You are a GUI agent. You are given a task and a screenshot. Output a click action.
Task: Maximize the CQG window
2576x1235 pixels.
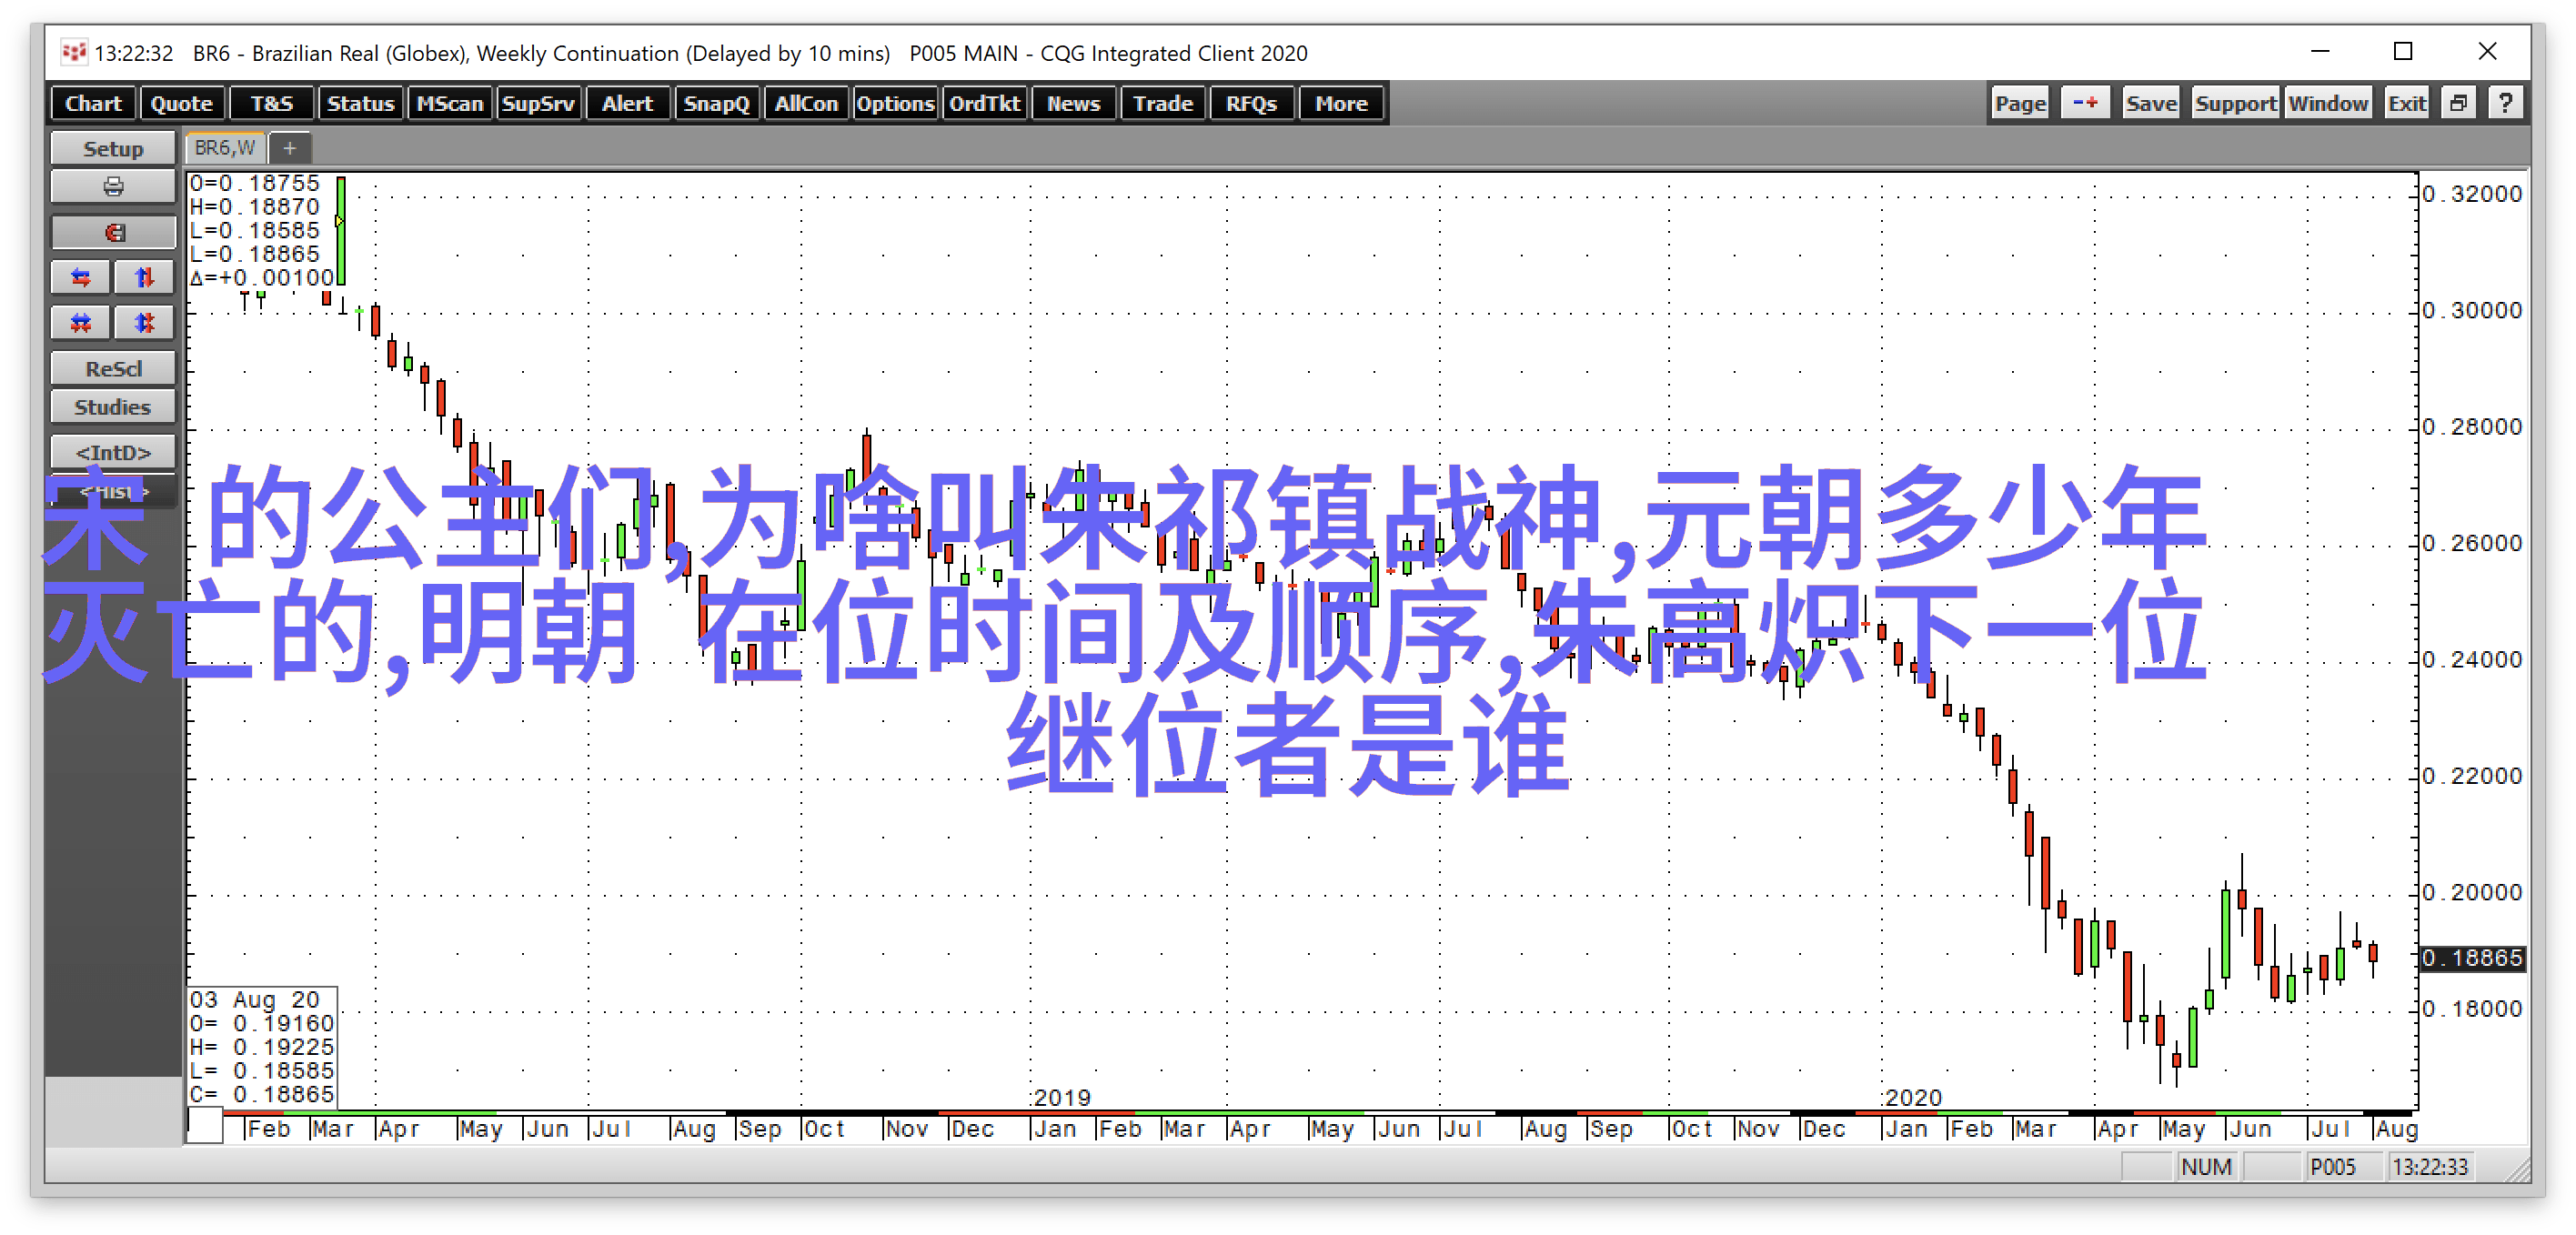point(2403,51)
